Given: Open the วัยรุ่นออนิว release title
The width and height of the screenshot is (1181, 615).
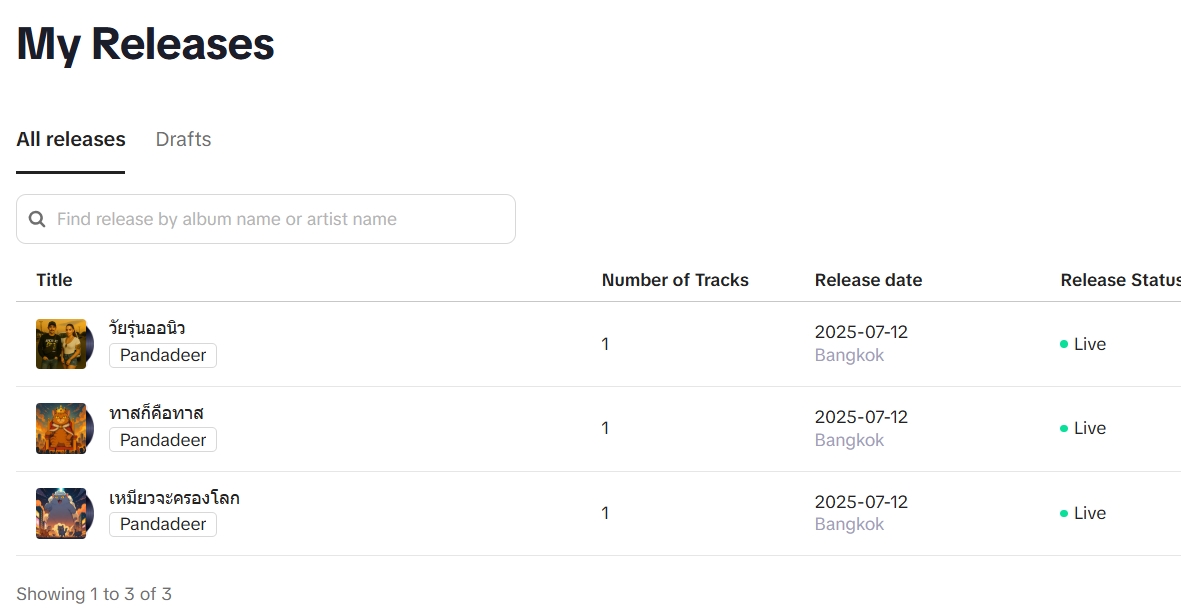Looking at the screenshot, I should pos(147,328).
